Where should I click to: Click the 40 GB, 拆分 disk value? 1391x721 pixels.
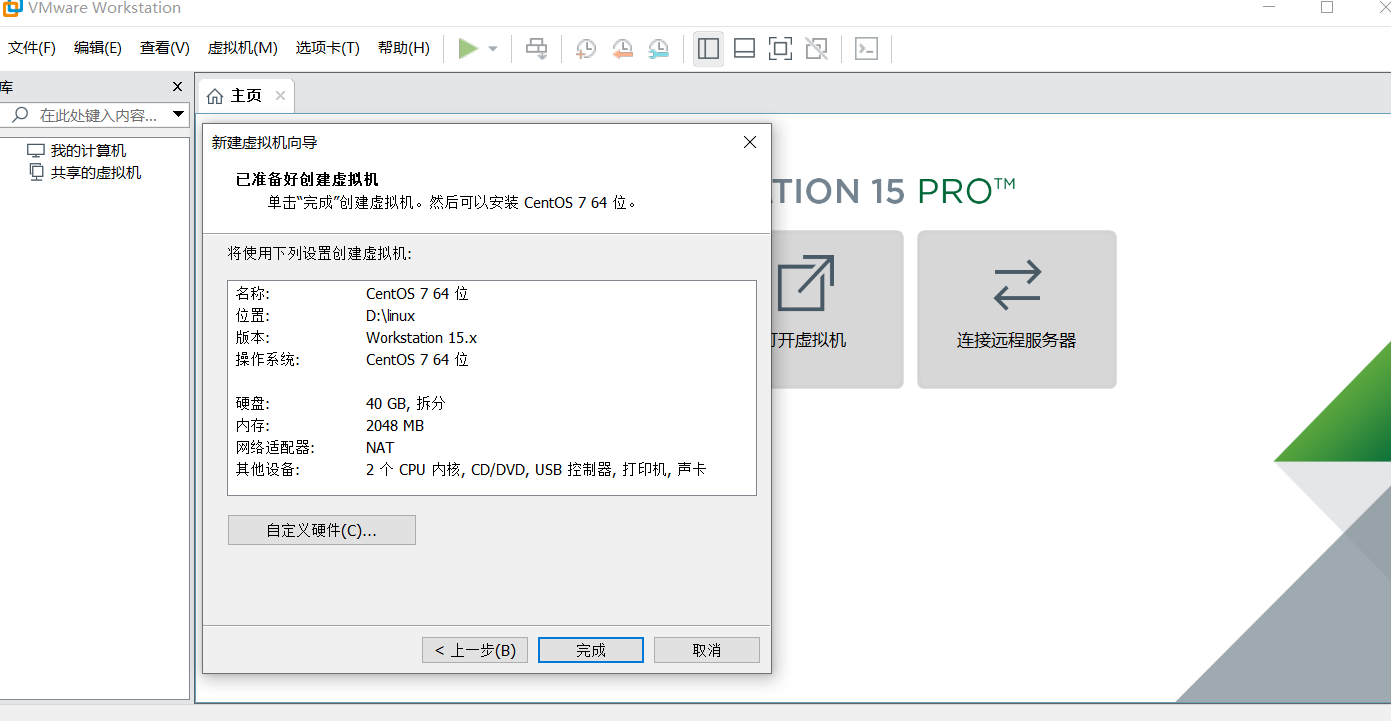[x=405, y=404]
